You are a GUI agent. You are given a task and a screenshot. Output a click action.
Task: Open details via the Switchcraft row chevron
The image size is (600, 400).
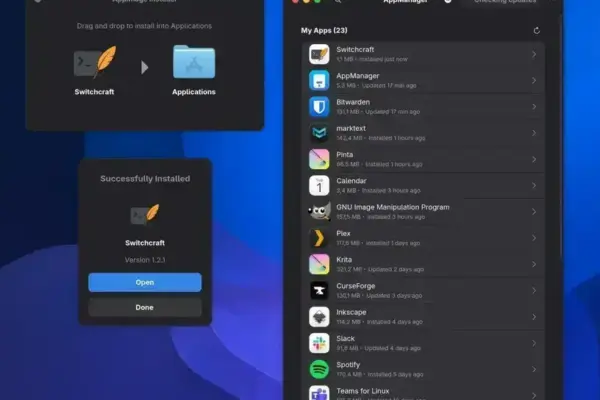(x=534, y=54)
